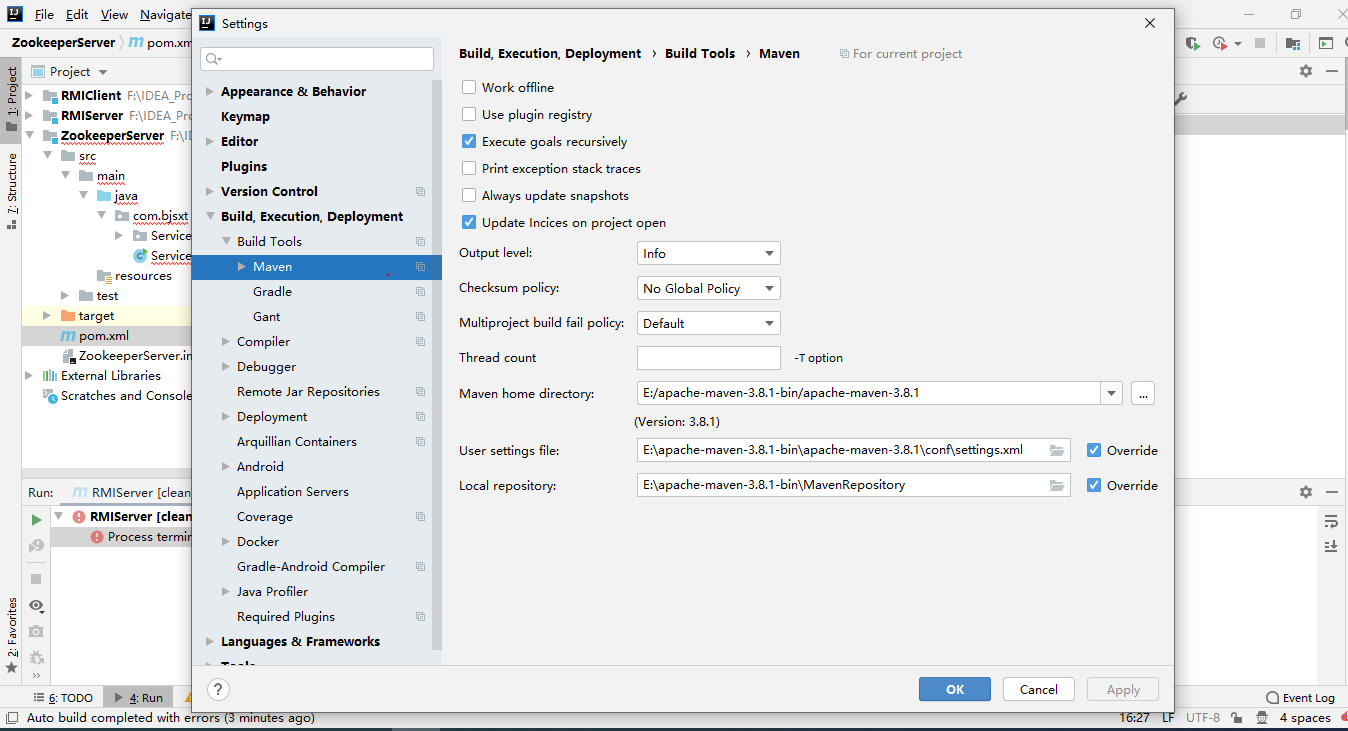
Task: Click the eye icon in Run panel sidebar
Action: click(36, 605)
